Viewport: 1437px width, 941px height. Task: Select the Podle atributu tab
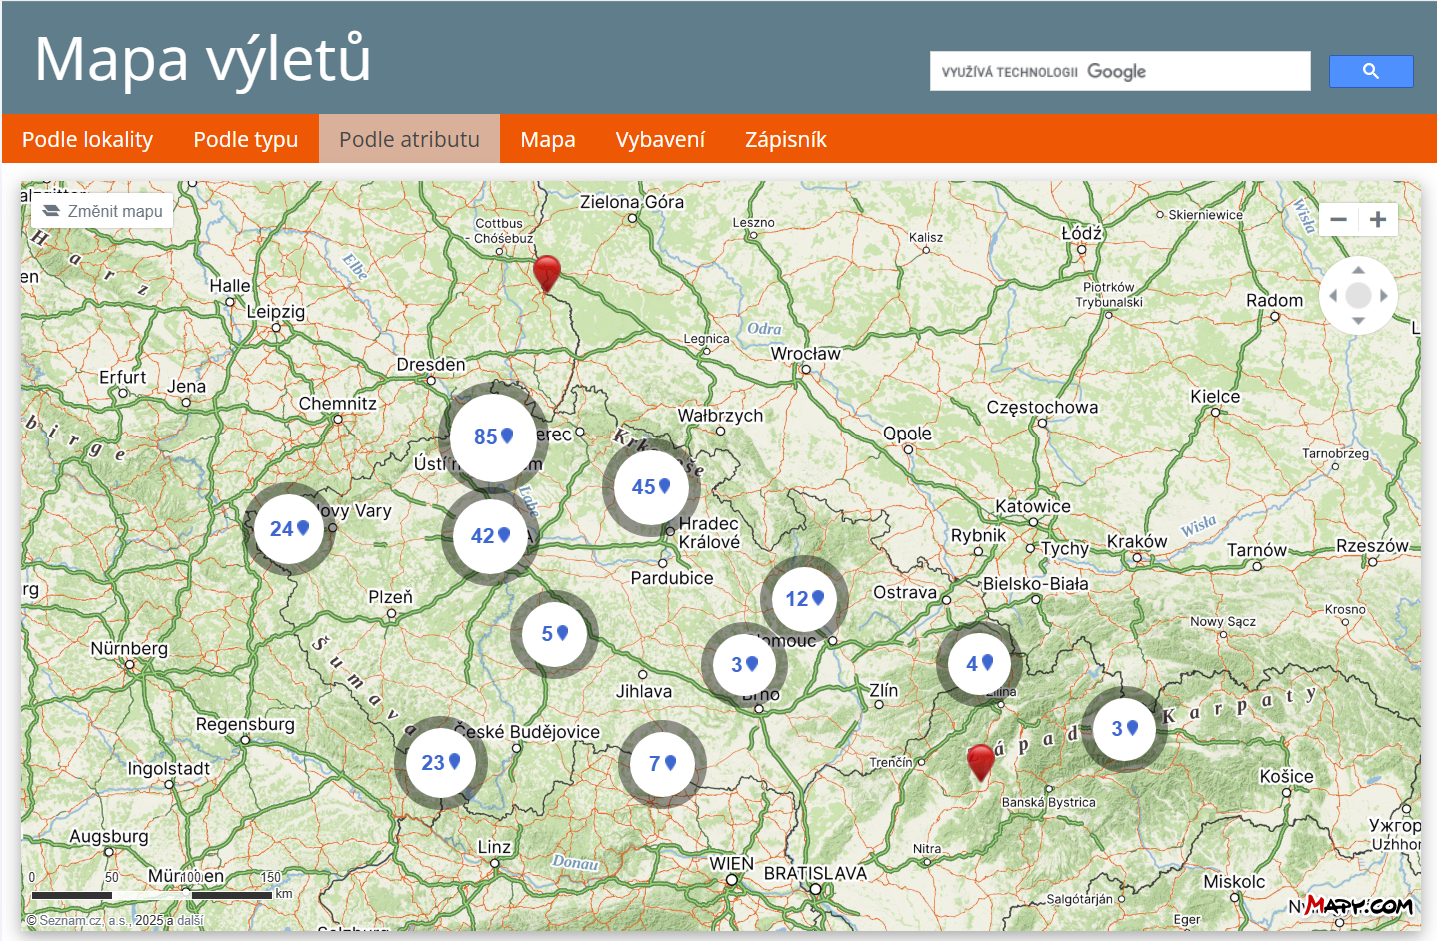(409, 139)
